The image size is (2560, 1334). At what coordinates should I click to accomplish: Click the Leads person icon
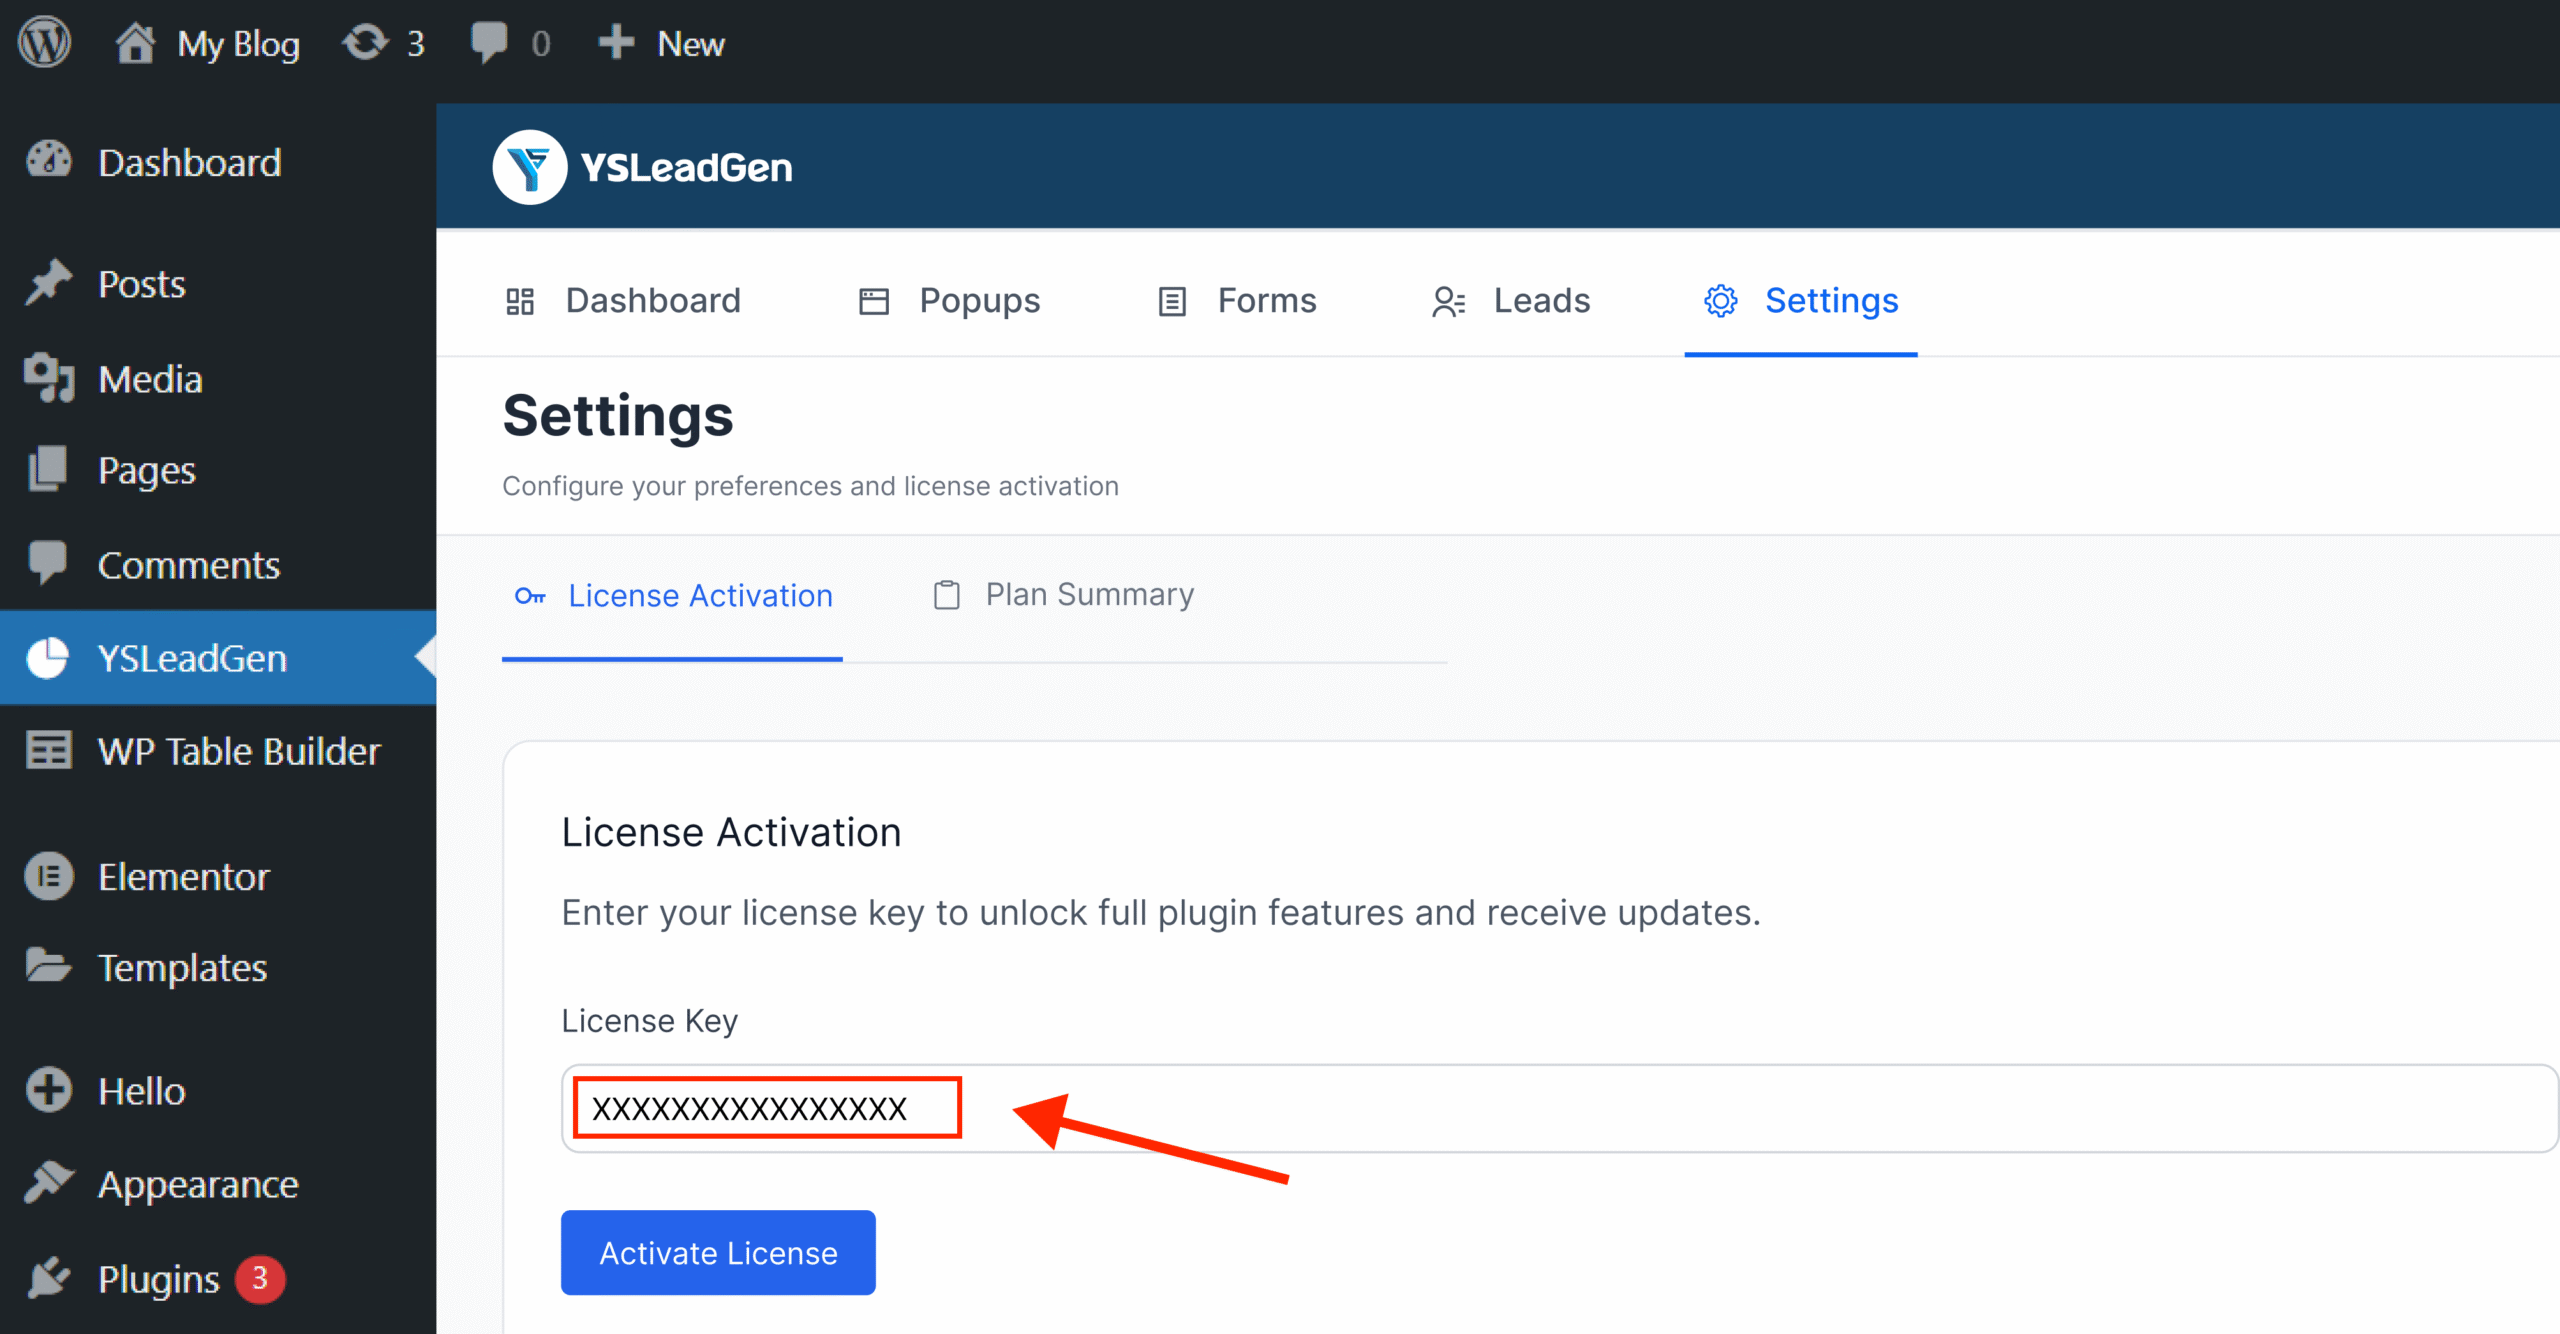pyautogui.click(x=1448, y=301)
